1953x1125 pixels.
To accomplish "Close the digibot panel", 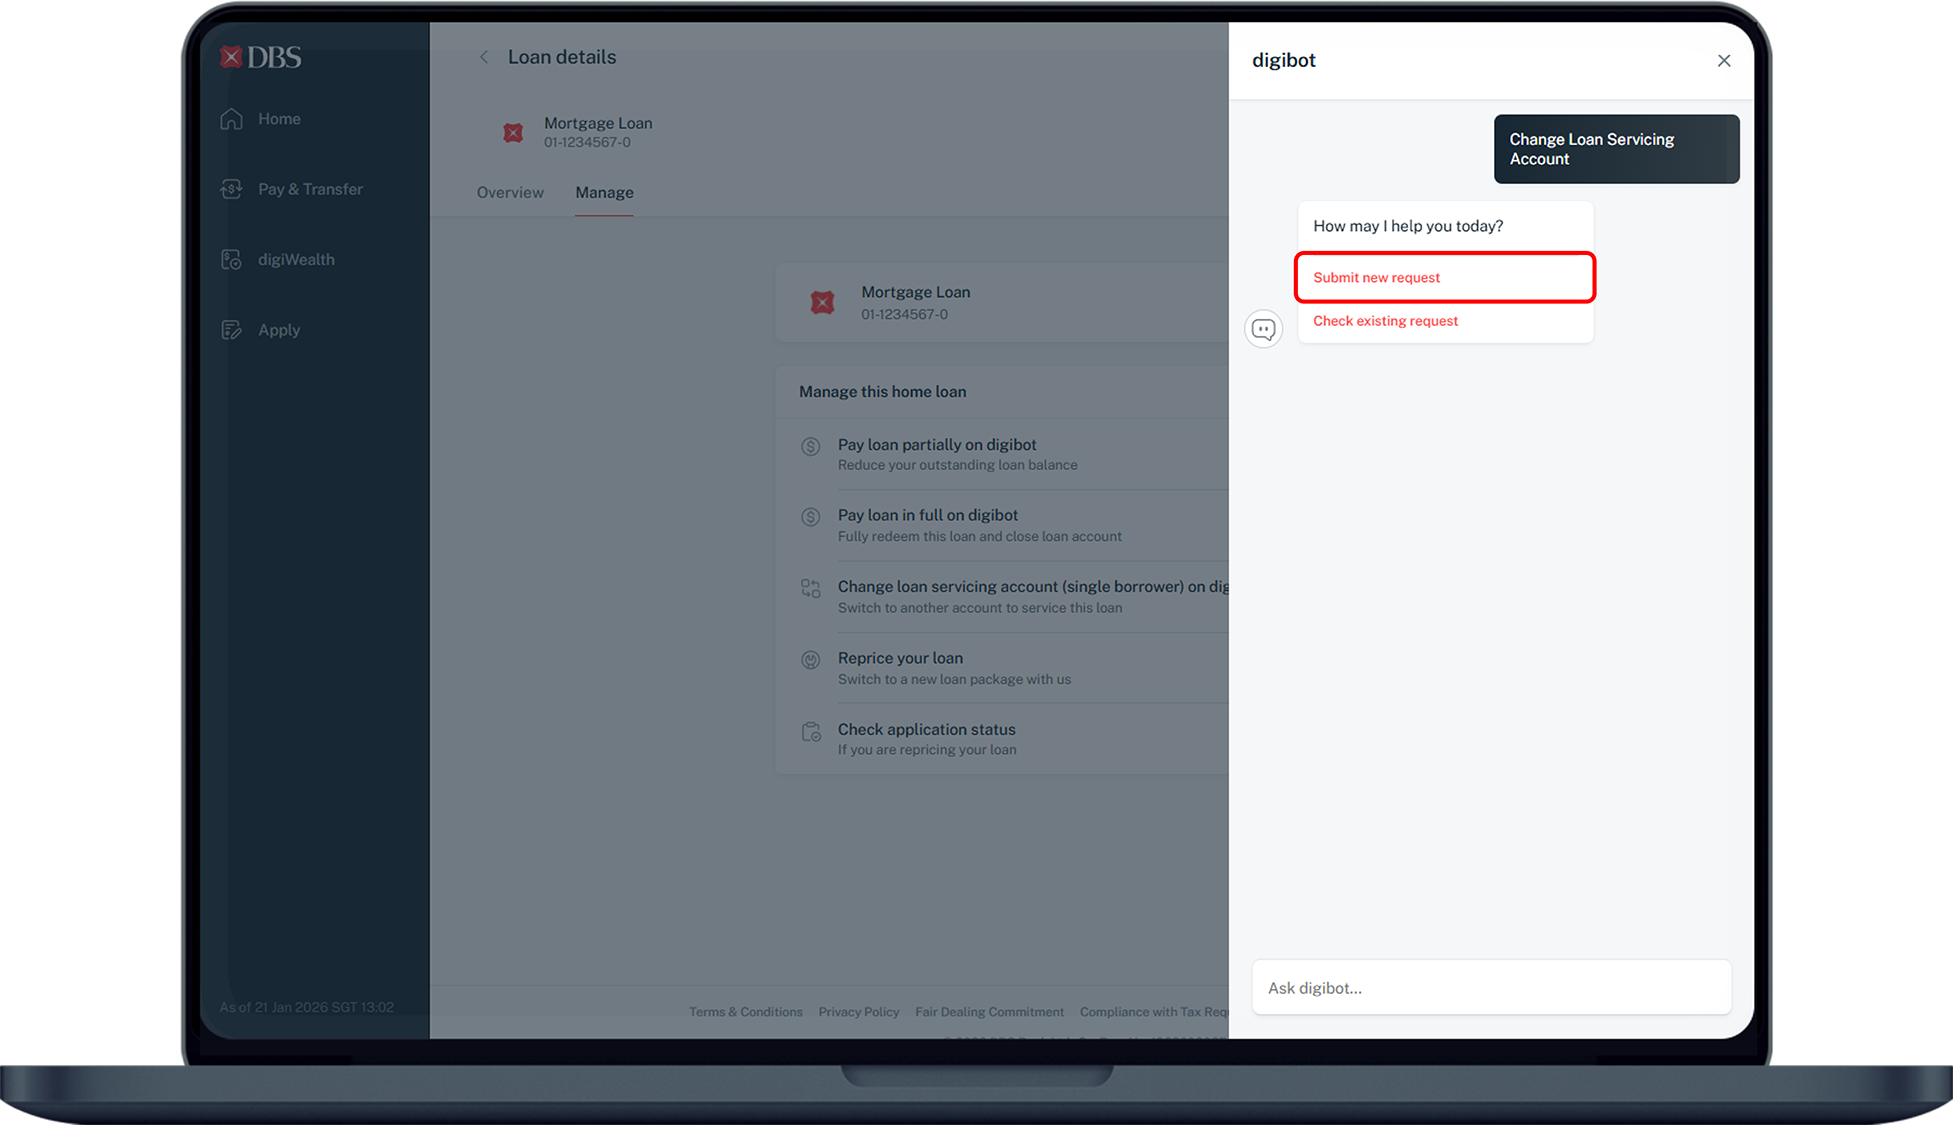I will coord(1723,61).
